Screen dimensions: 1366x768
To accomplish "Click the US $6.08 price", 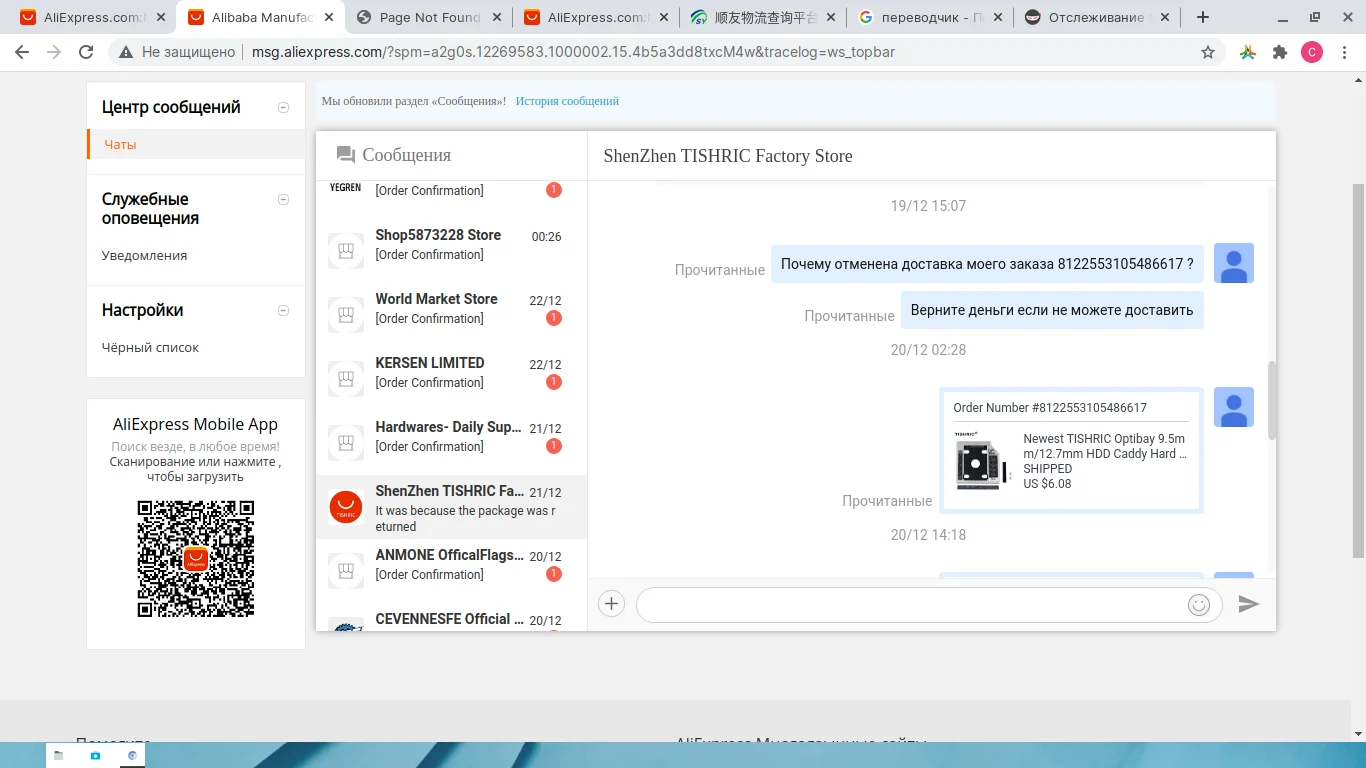I will [1047, 483].
